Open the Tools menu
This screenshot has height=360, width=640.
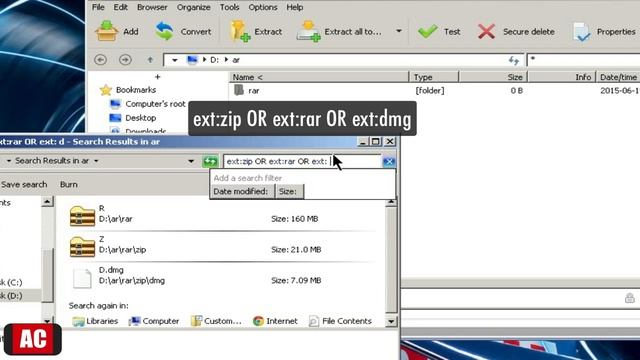click(x=229, y=7)
